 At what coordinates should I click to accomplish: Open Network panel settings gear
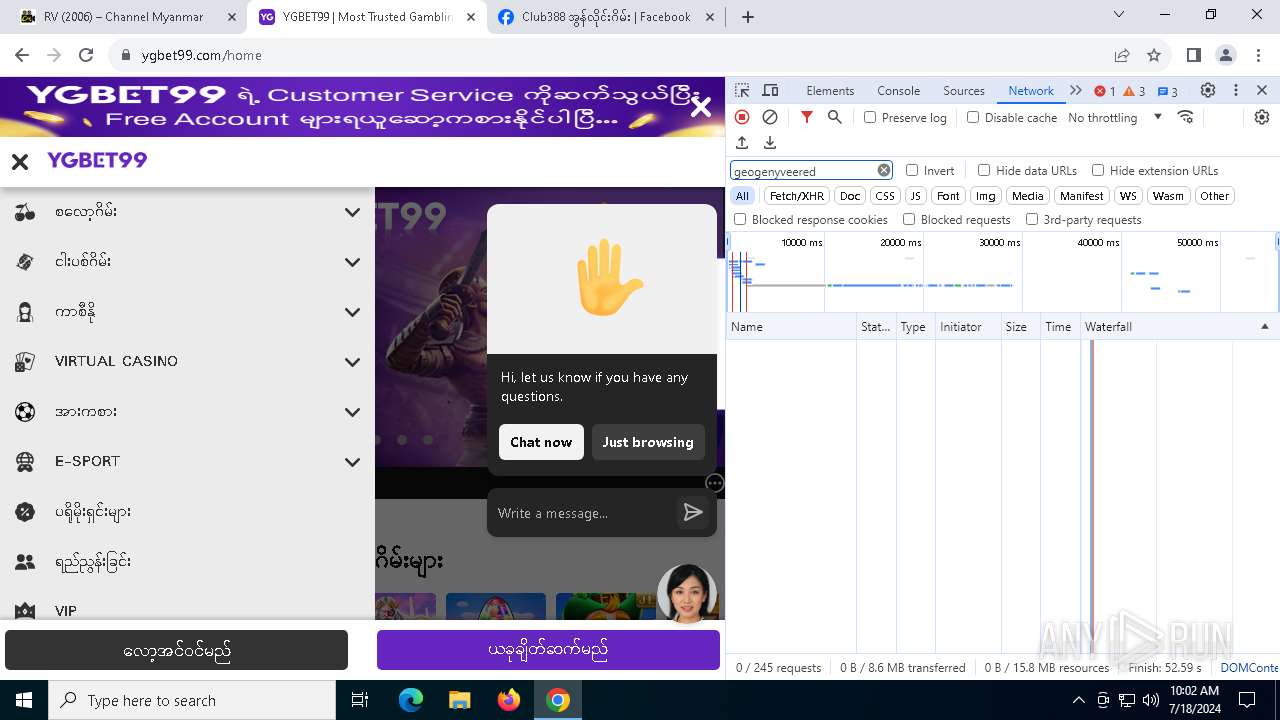(x=1262, y=117)
